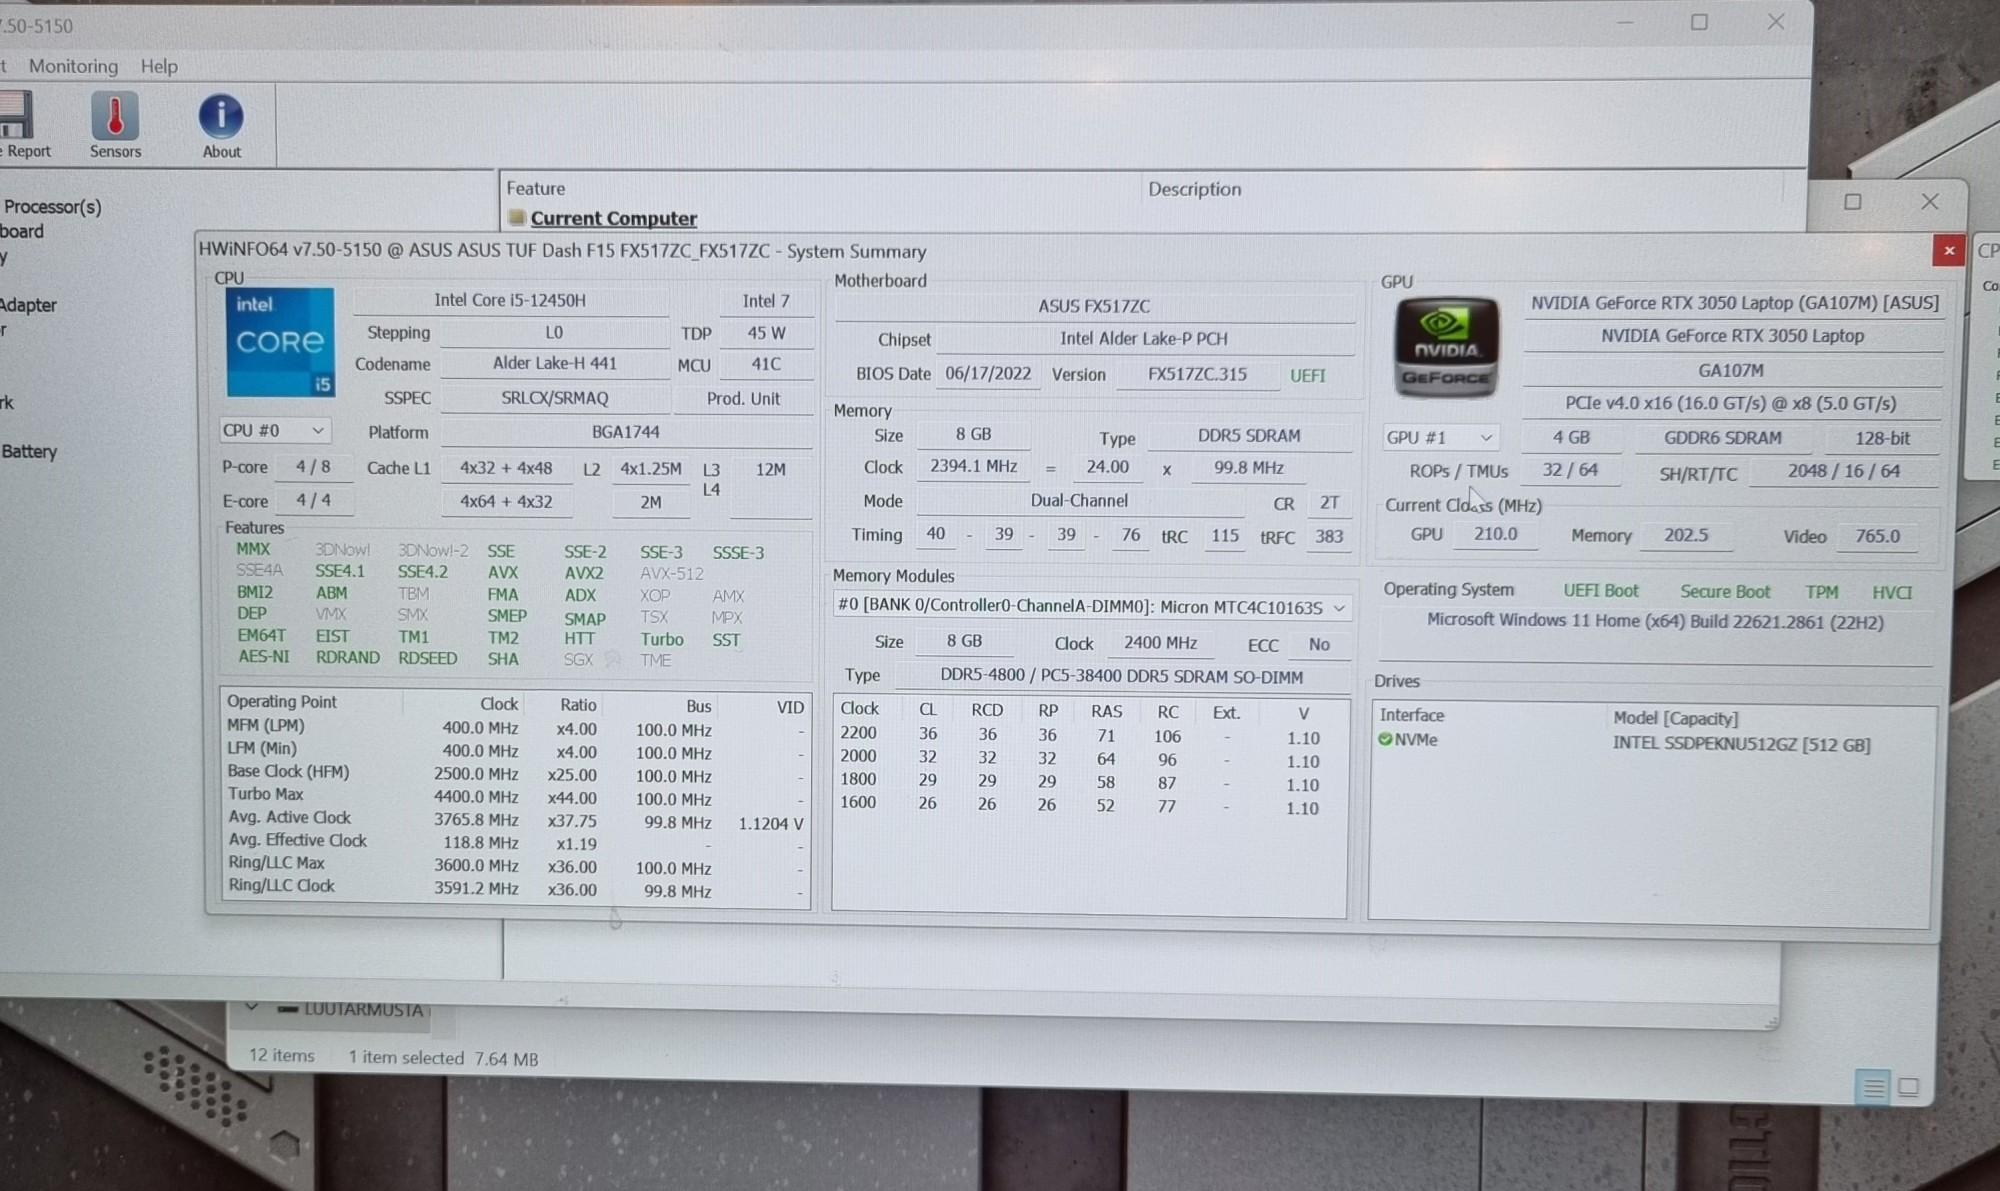
Task: Click the Intel Core i5-12450H name field
Action: click(510, 300)
